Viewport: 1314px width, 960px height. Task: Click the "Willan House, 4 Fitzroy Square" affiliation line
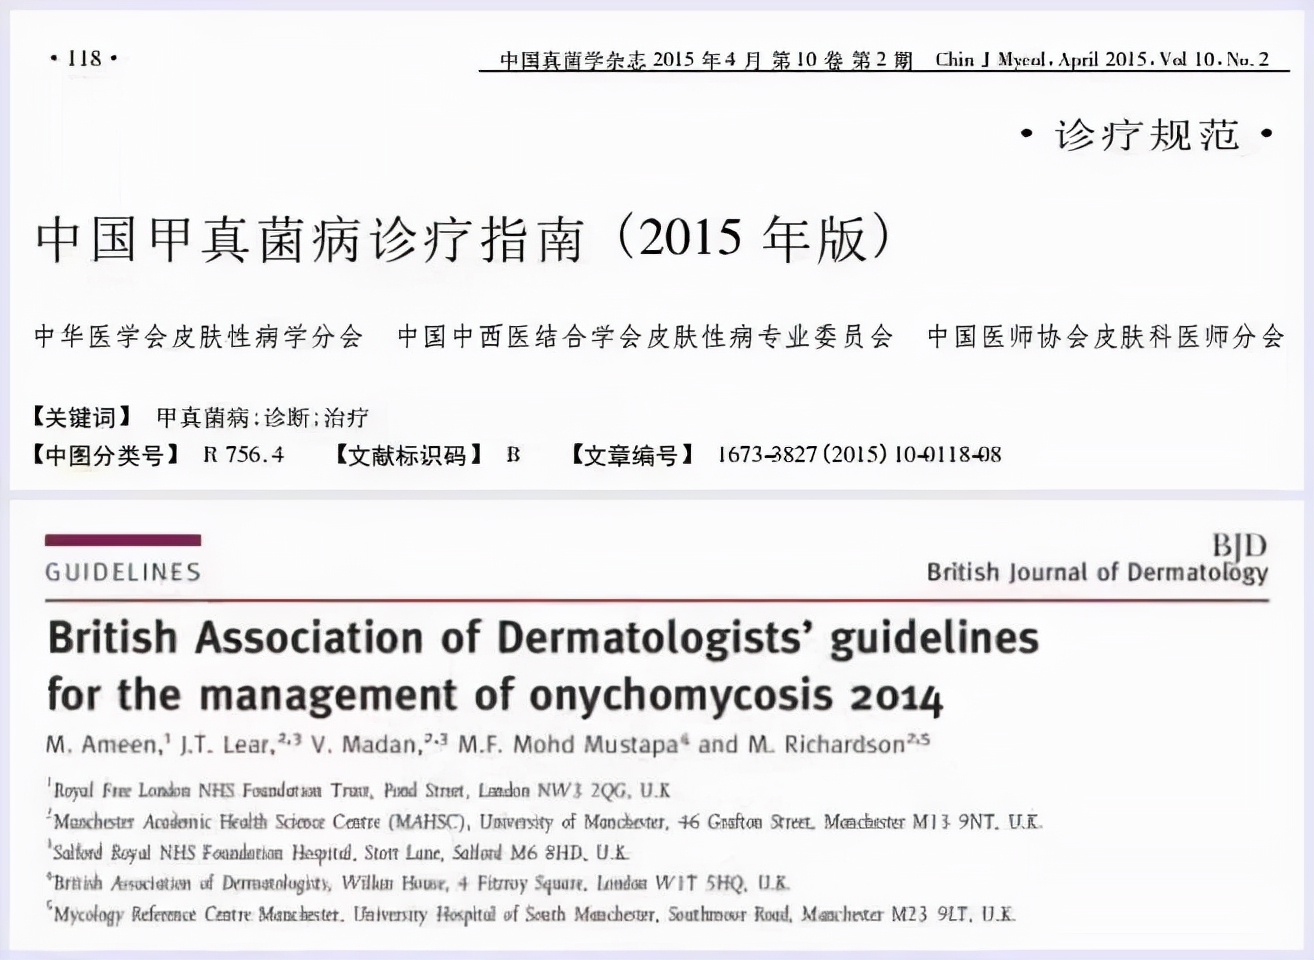(x=417, y=883)
